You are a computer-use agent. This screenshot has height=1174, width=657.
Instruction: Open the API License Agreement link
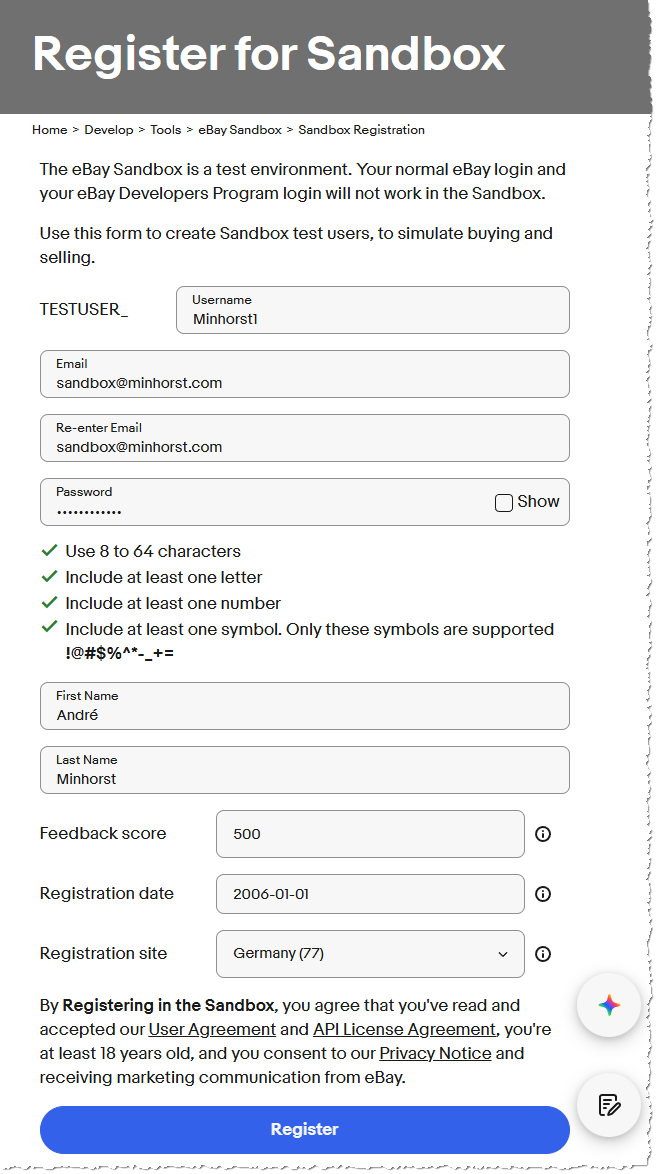tap(404, 1029)
